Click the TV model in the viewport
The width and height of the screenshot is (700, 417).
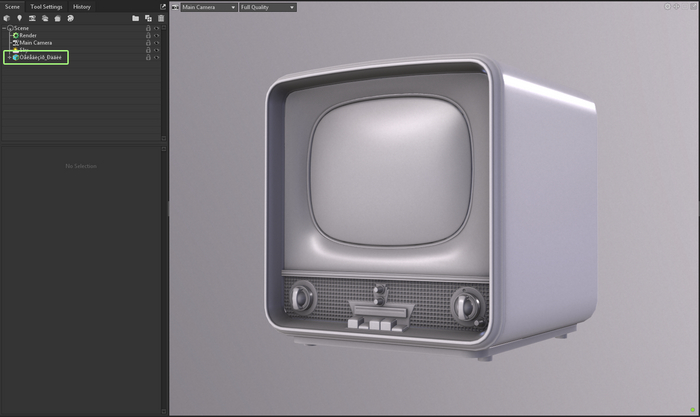[x=431, y=208]
